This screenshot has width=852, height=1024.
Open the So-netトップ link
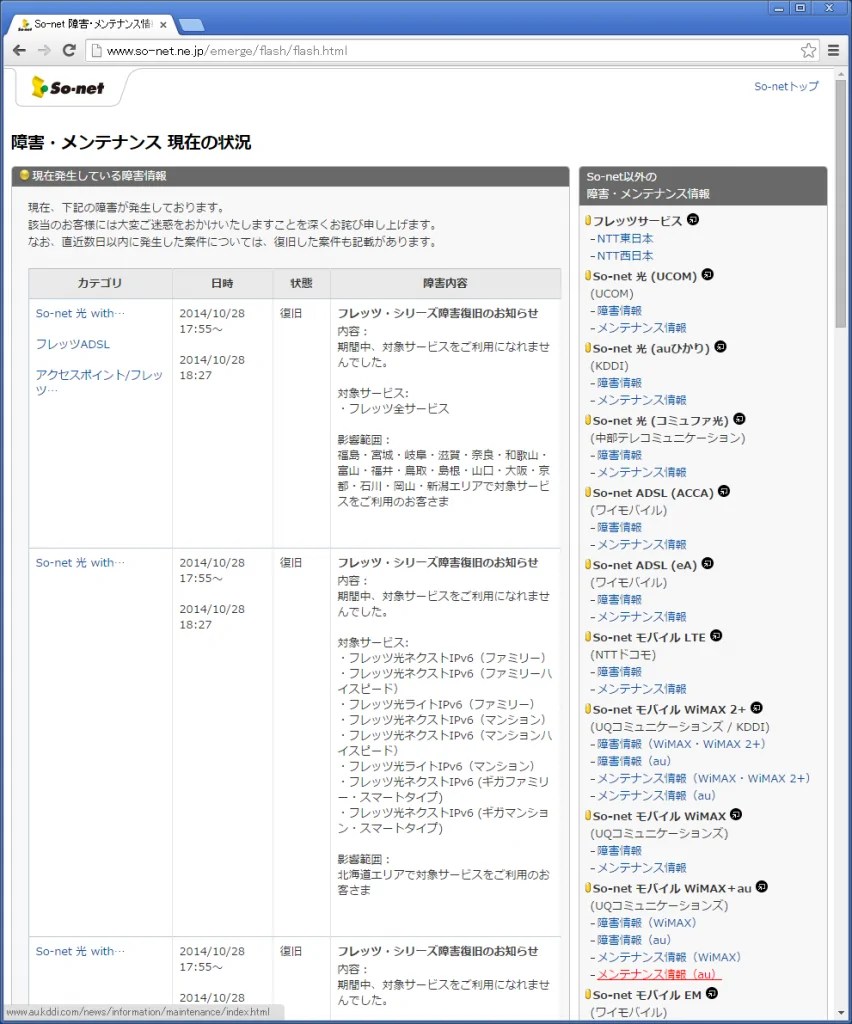point(786,86)
